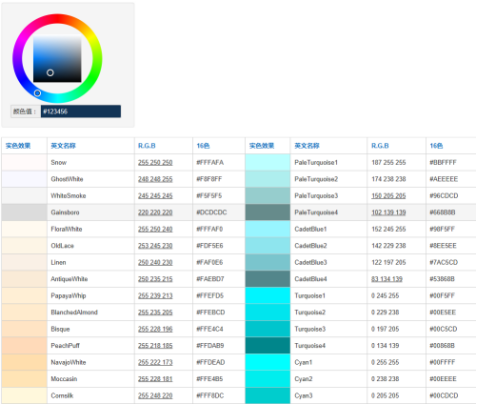Viewport: 477px width, 404px height.
Task: Click RGB value 0 245 255
Action: 385,296
